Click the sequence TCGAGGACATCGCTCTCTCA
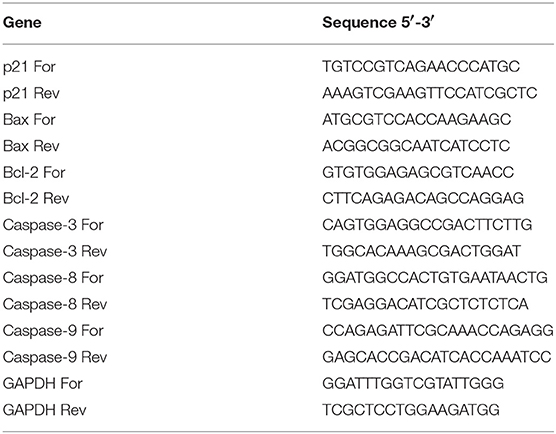Image resolution: width=556 pixels, height=434 pixels. click(x=425, y=304)
